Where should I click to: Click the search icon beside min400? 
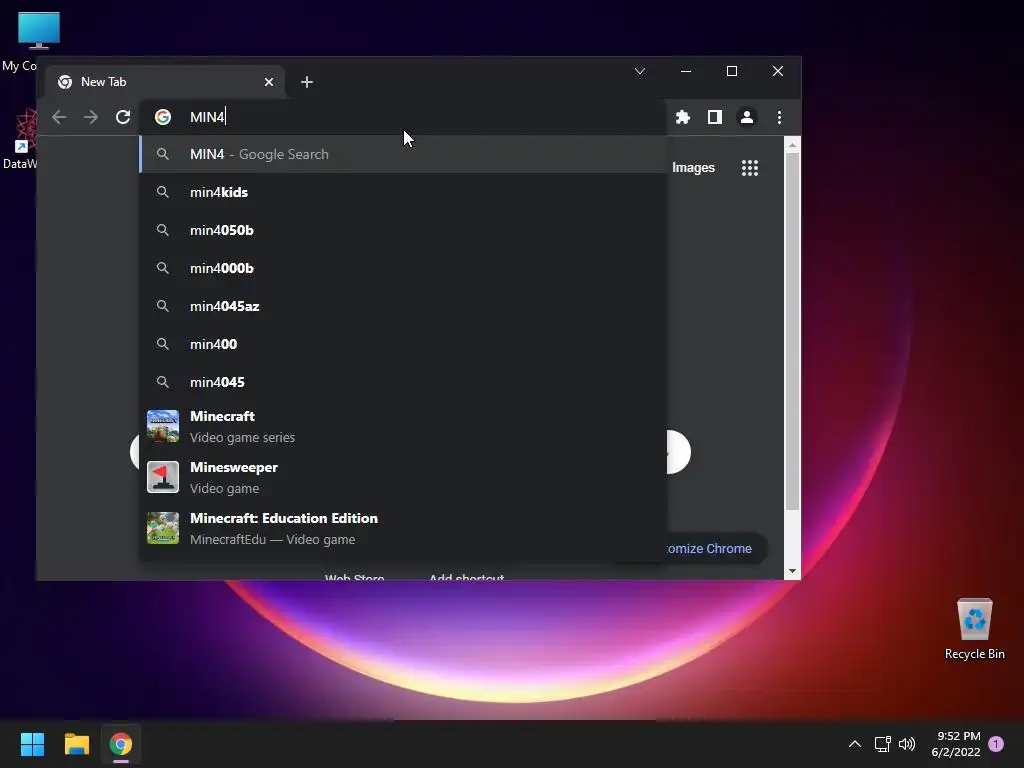point(163,344)
